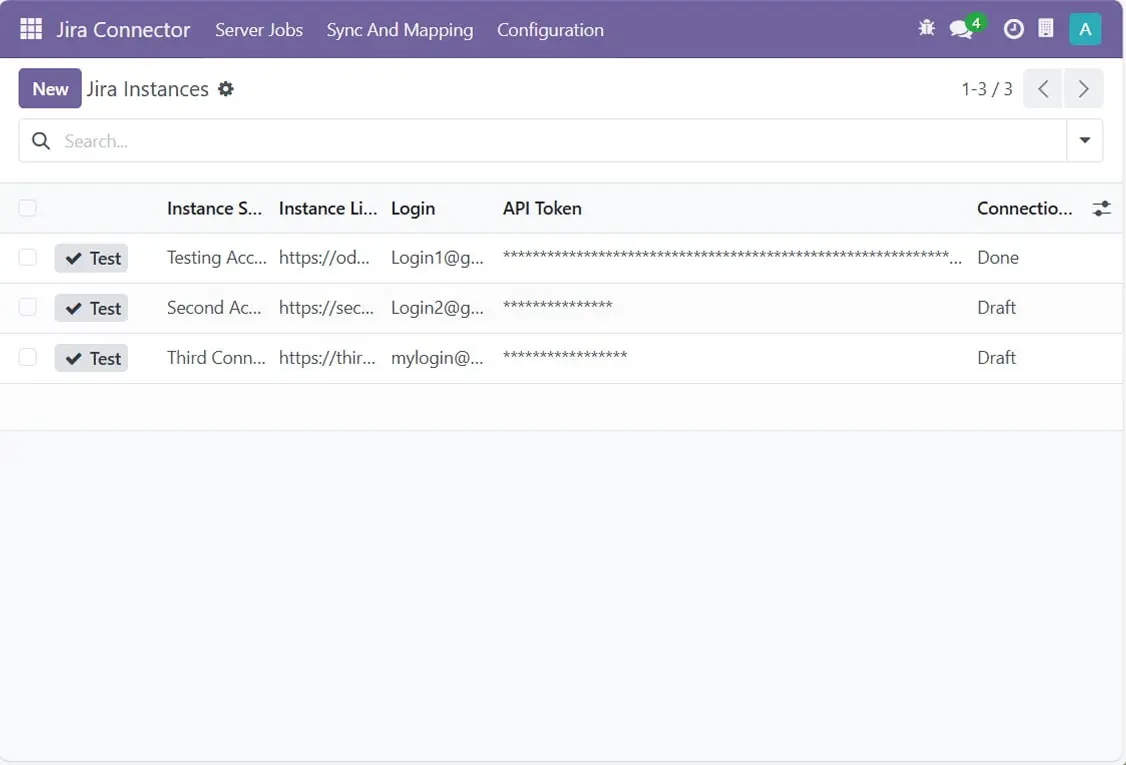
Task: Tick the checkbox for Testing Account row
Action: [x=28, y=258]
